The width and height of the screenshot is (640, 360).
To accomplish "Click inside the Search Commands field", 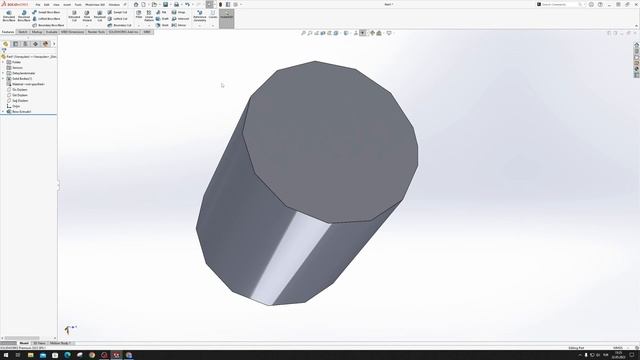I will [x=560, y=4].
